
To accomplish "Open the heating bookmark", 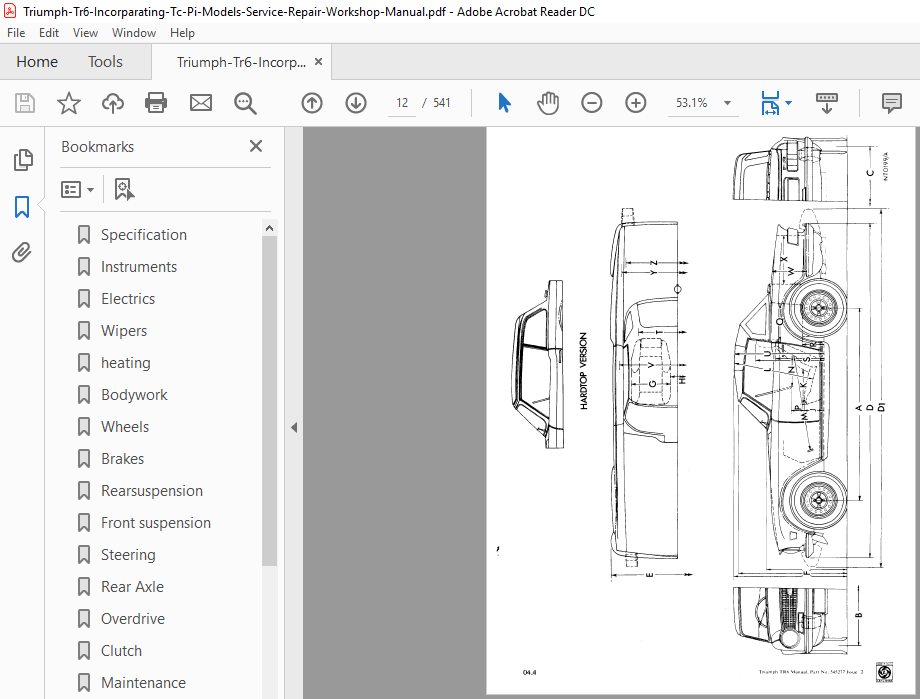I will 126,363.
